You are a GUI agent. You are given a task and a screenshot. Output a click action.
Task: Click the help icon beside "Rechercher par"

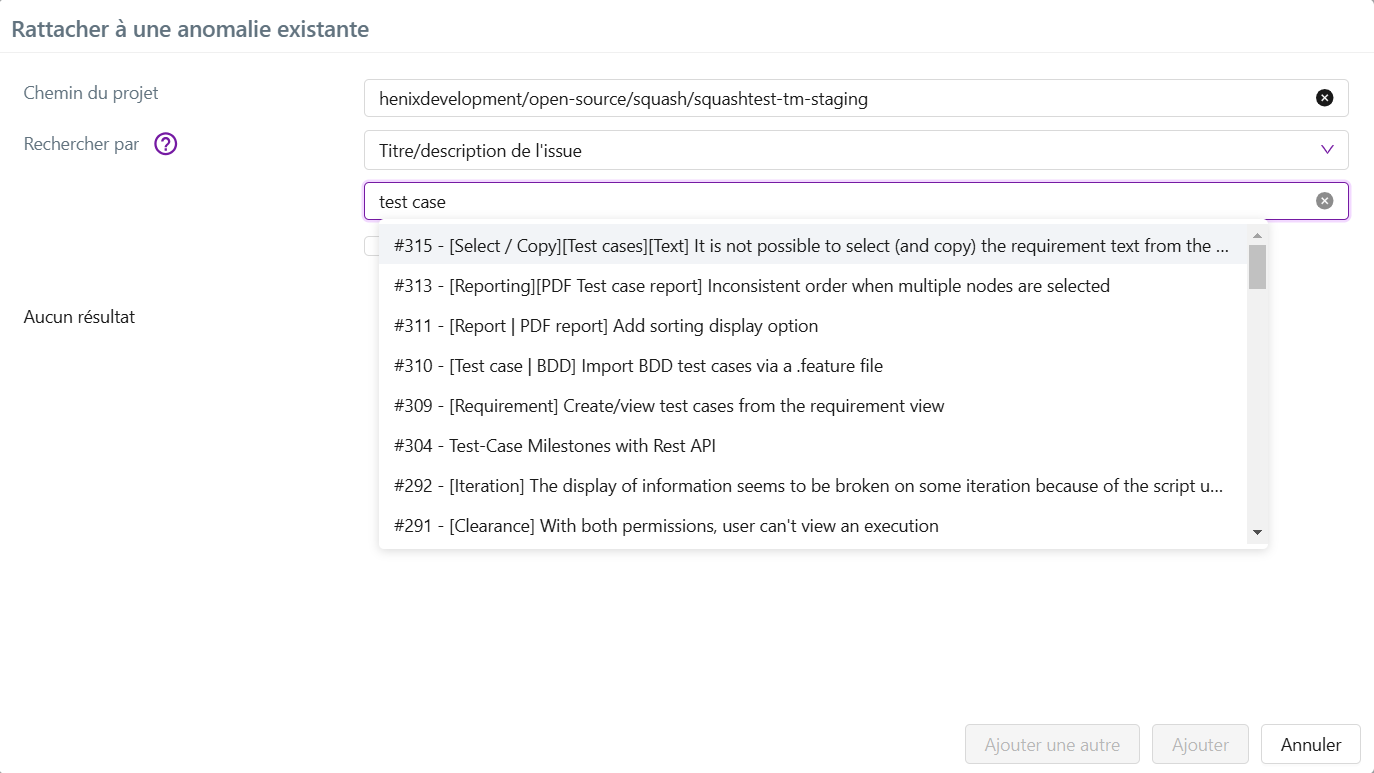(164, 144)
